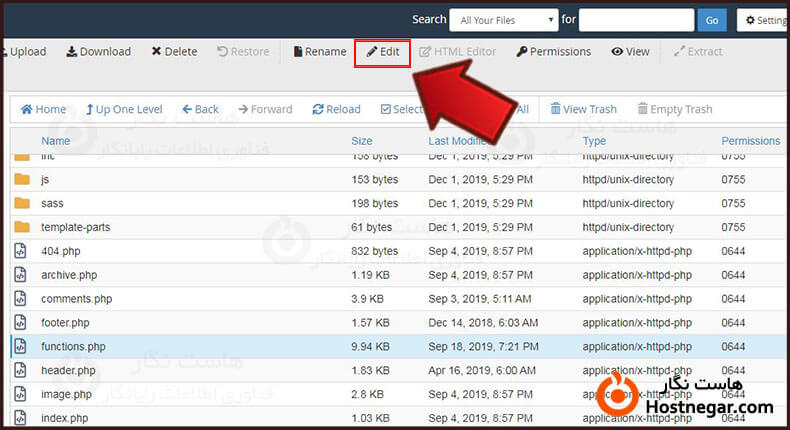Click the Edit pencil toolbar button
790x430 pixels.
tap(382, 52)
